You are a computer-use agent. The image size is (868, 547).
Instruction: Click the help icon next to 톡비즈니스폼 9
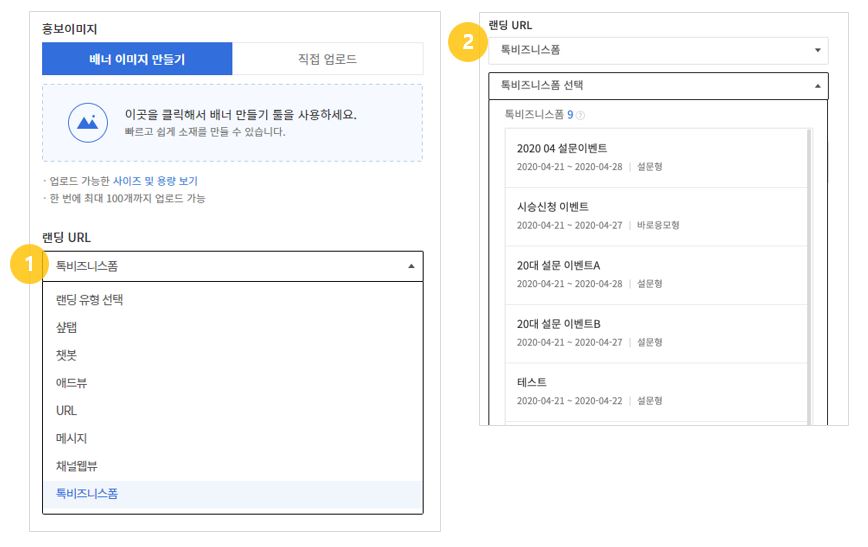(580, 115)
